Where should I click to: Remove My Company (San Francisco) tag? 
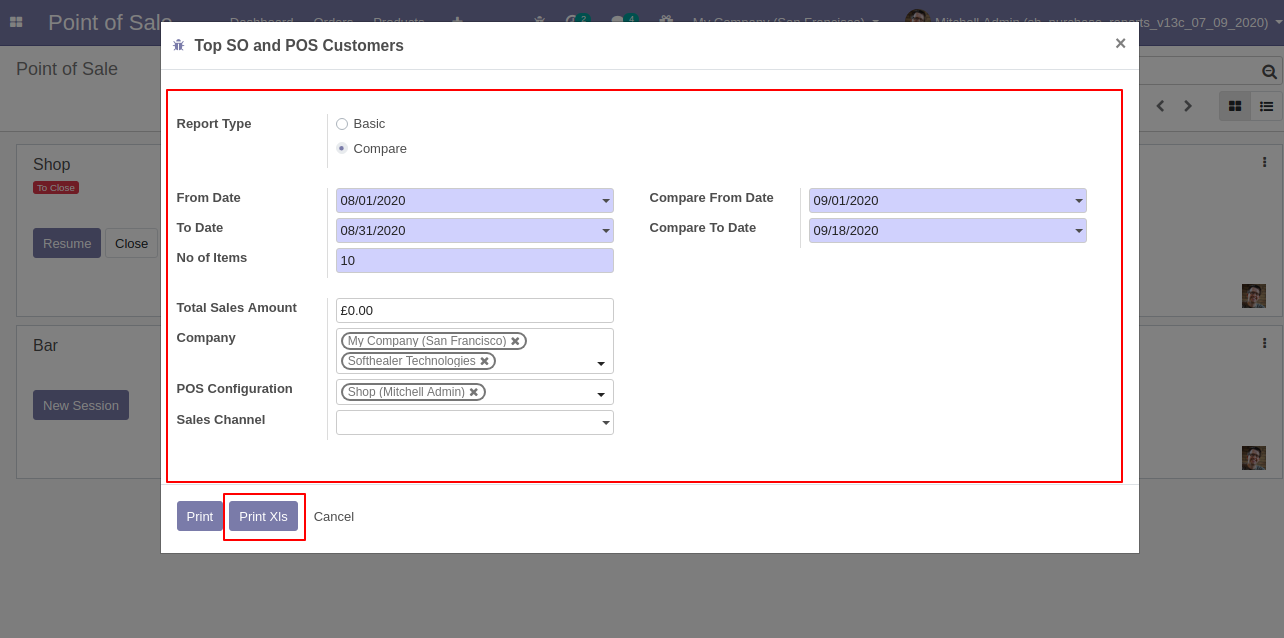pos(515,341)
